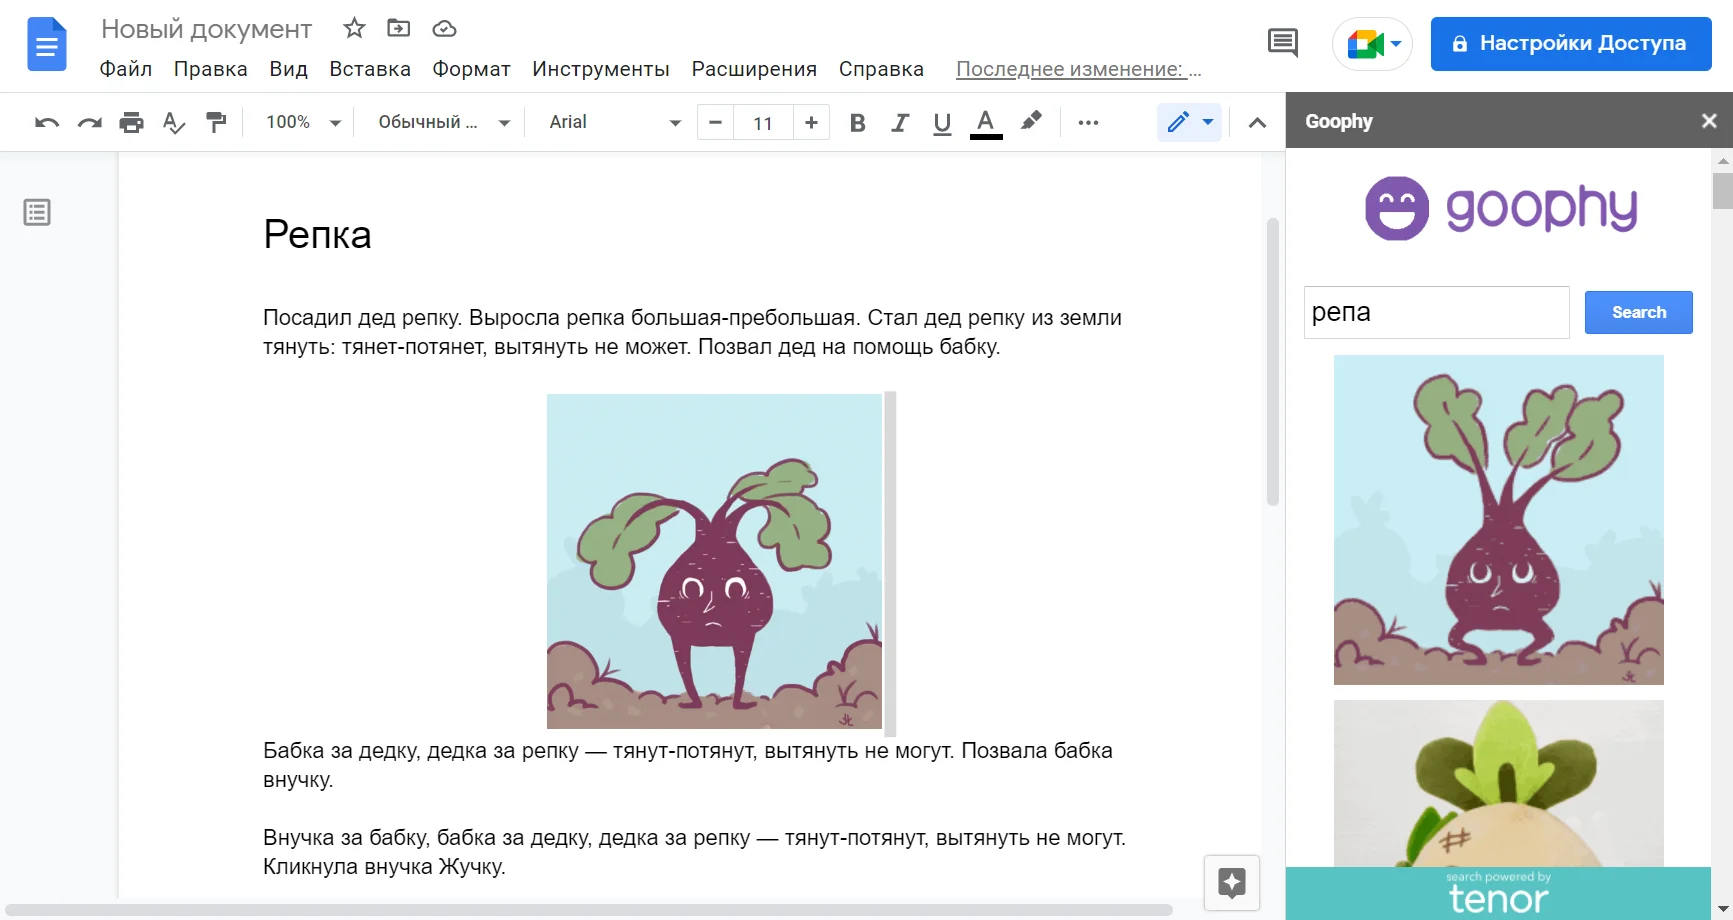
Task: Star the document with the star icon
Action: click(x=354, y=28)
